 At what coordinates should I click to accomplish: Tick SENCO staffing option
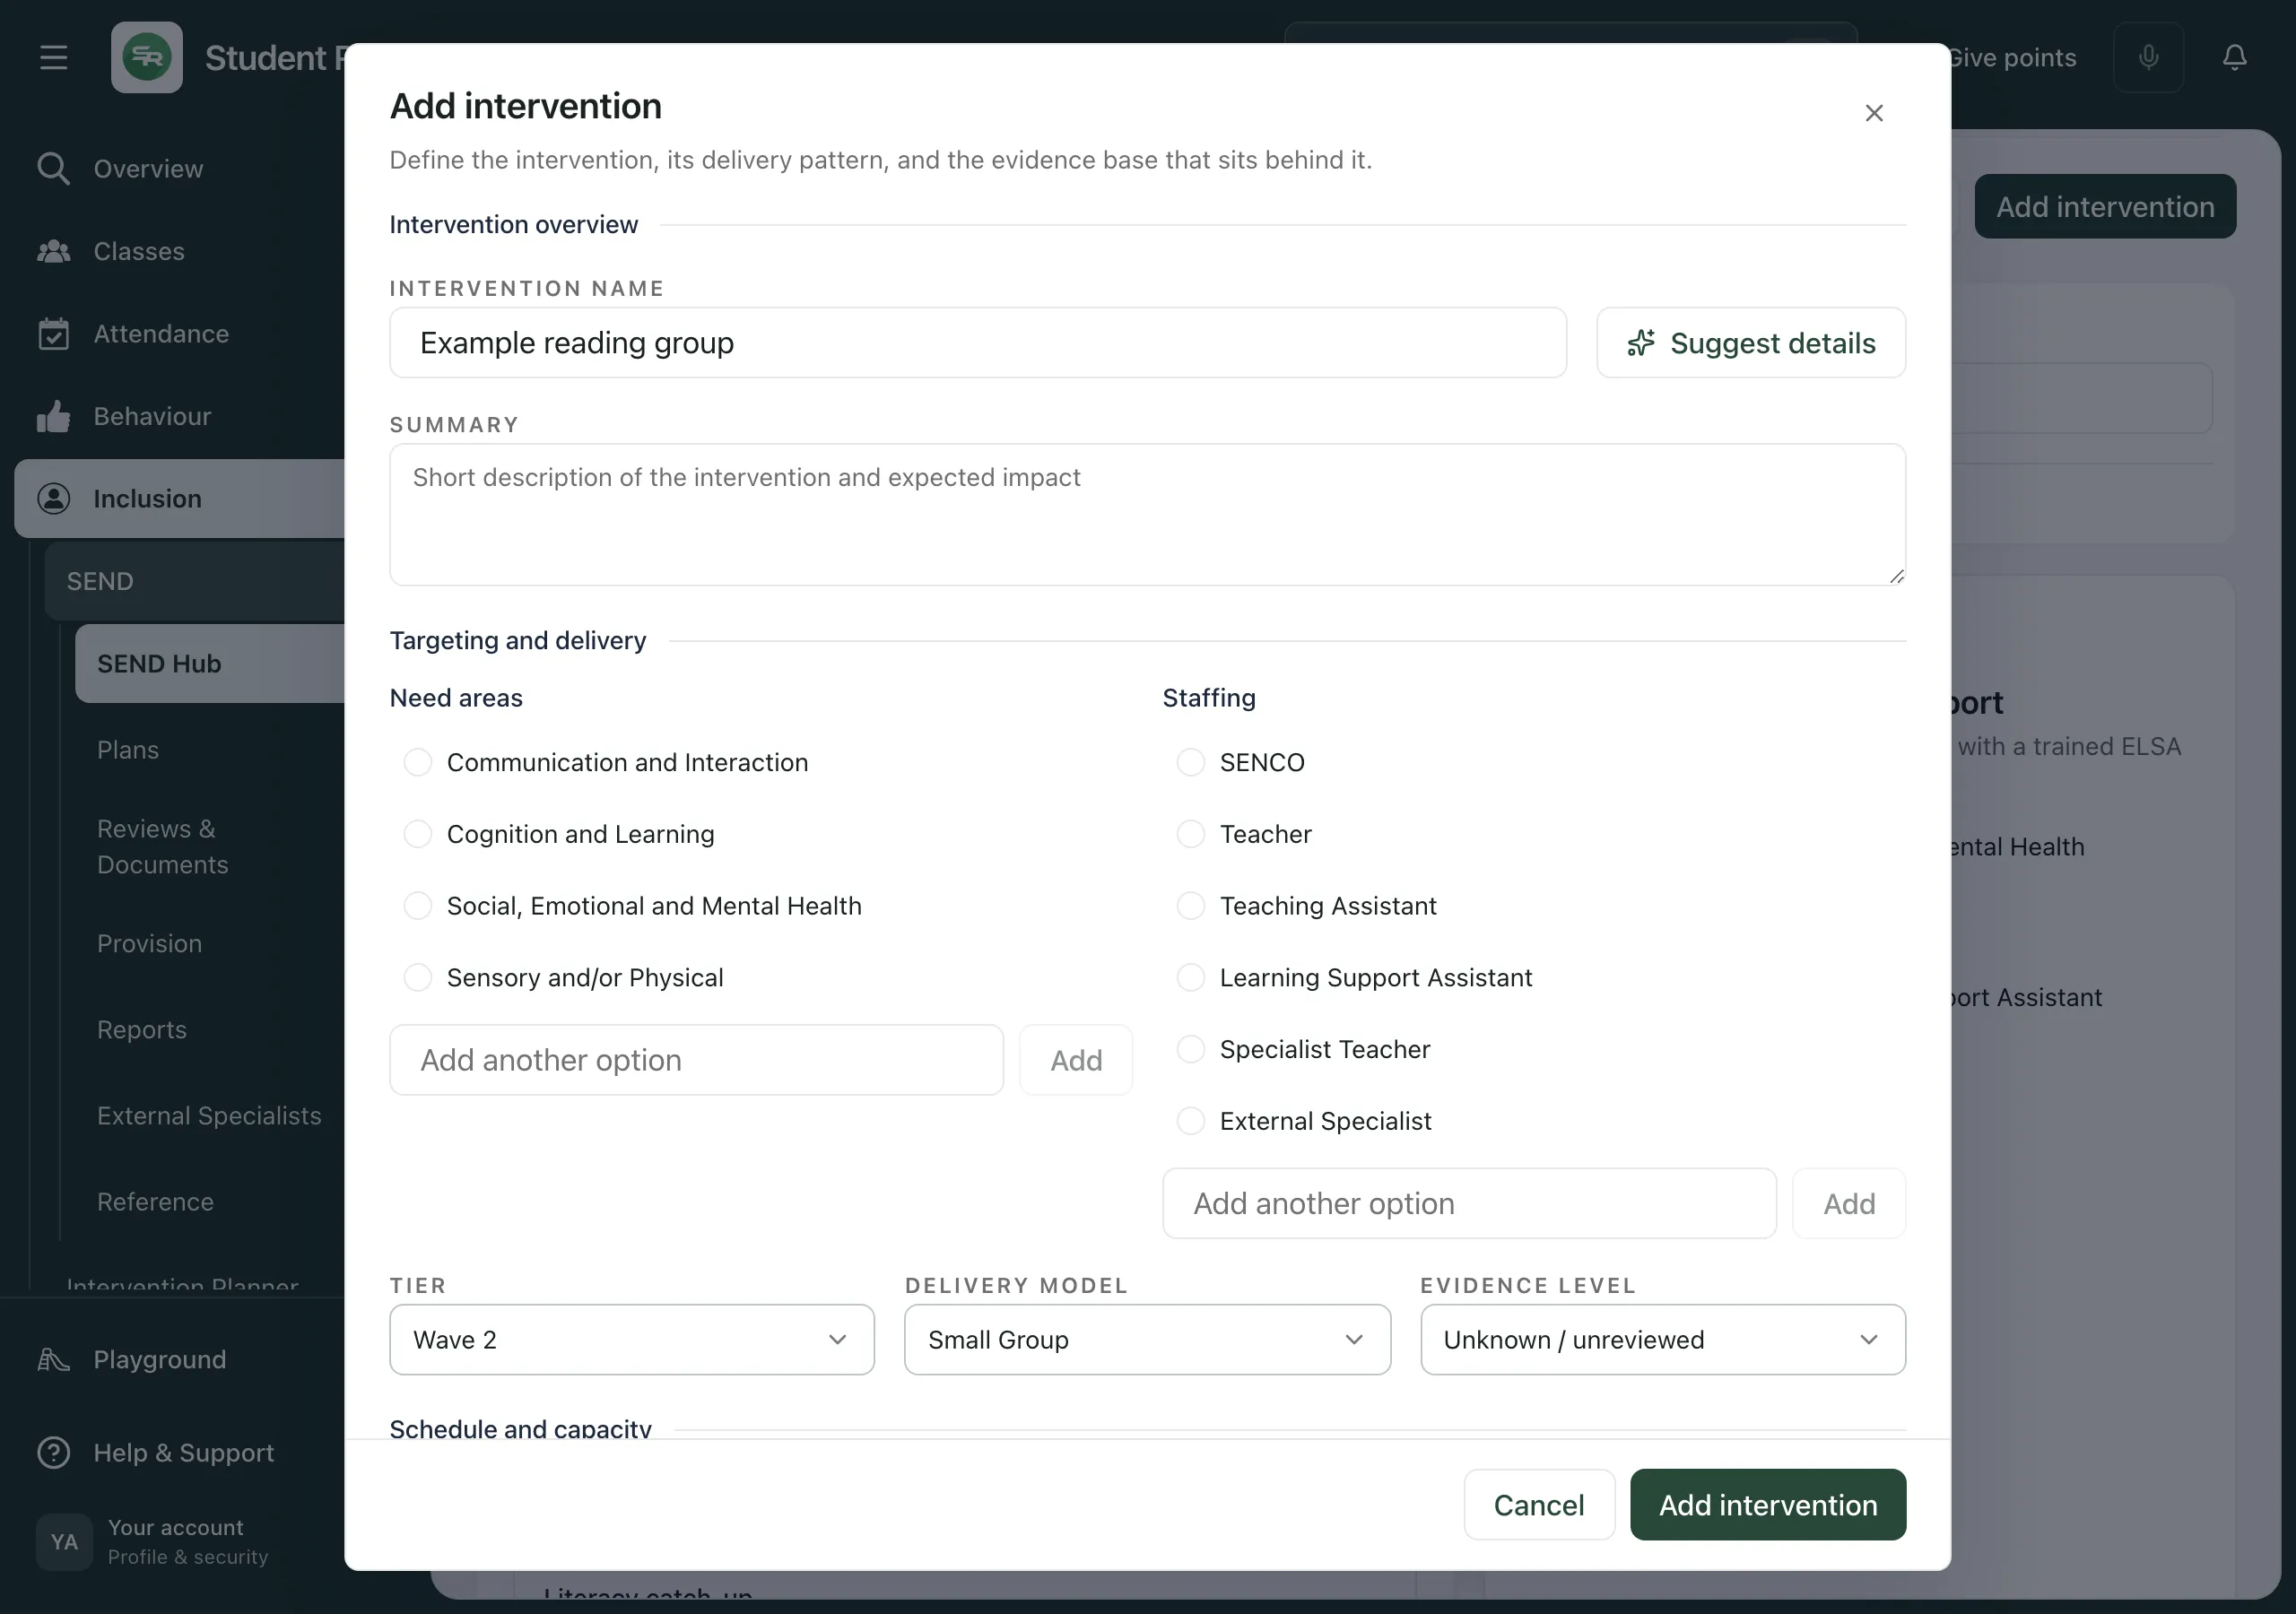click(1190, 763)
